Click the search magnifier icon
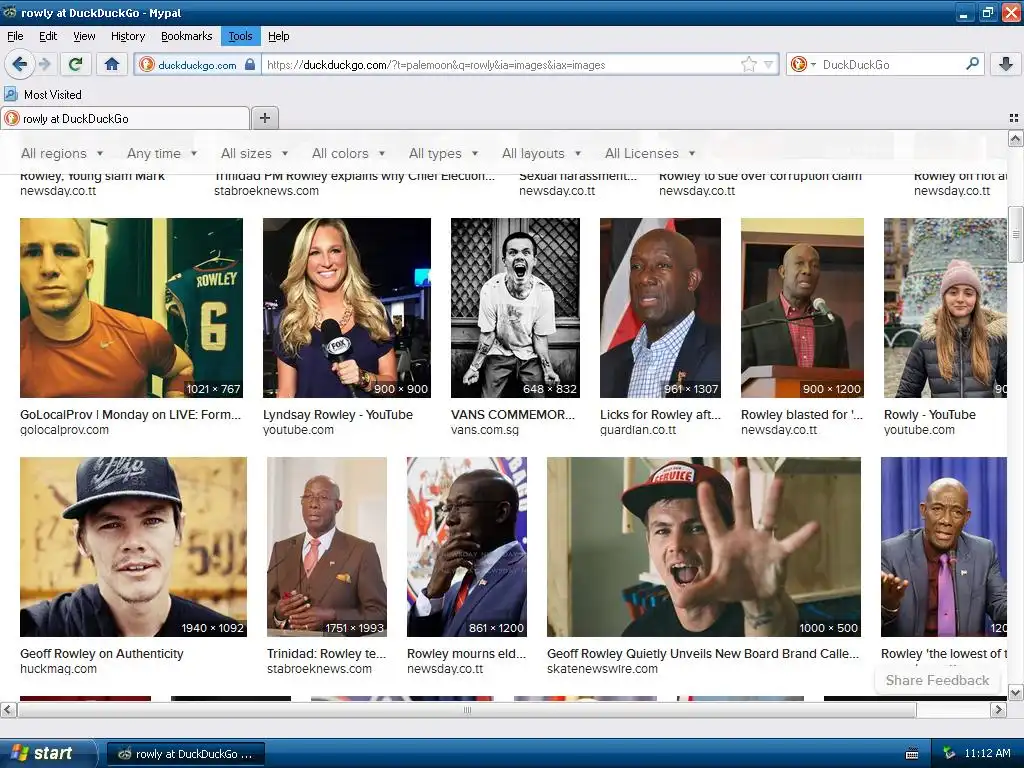Image resolution: width=1024 pixels, height=768 pixels. pyautogui.click(x=972, y=64)
